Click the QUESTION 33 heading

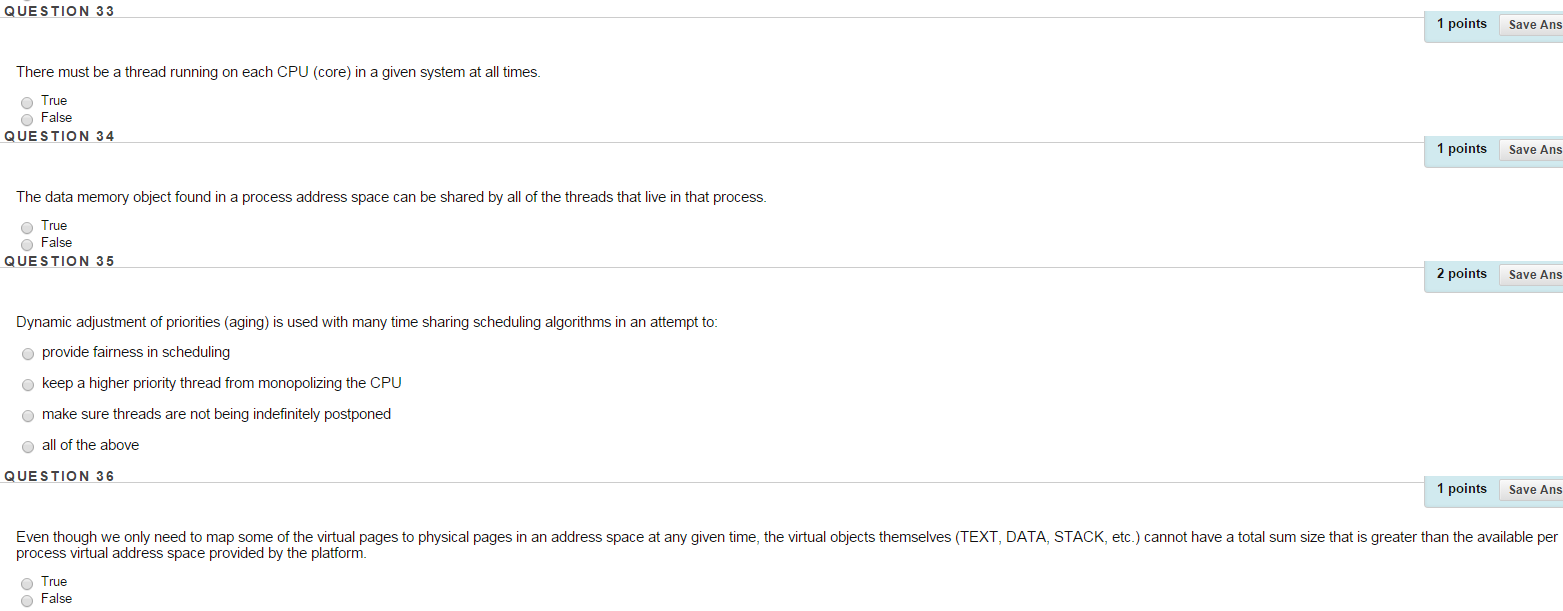(60, 10)
